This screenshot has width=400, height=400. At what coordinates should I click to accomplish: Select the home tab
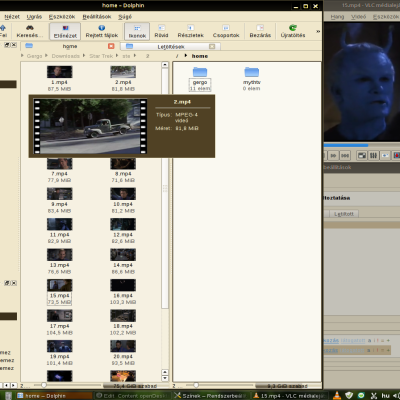(x=69, y=46)
